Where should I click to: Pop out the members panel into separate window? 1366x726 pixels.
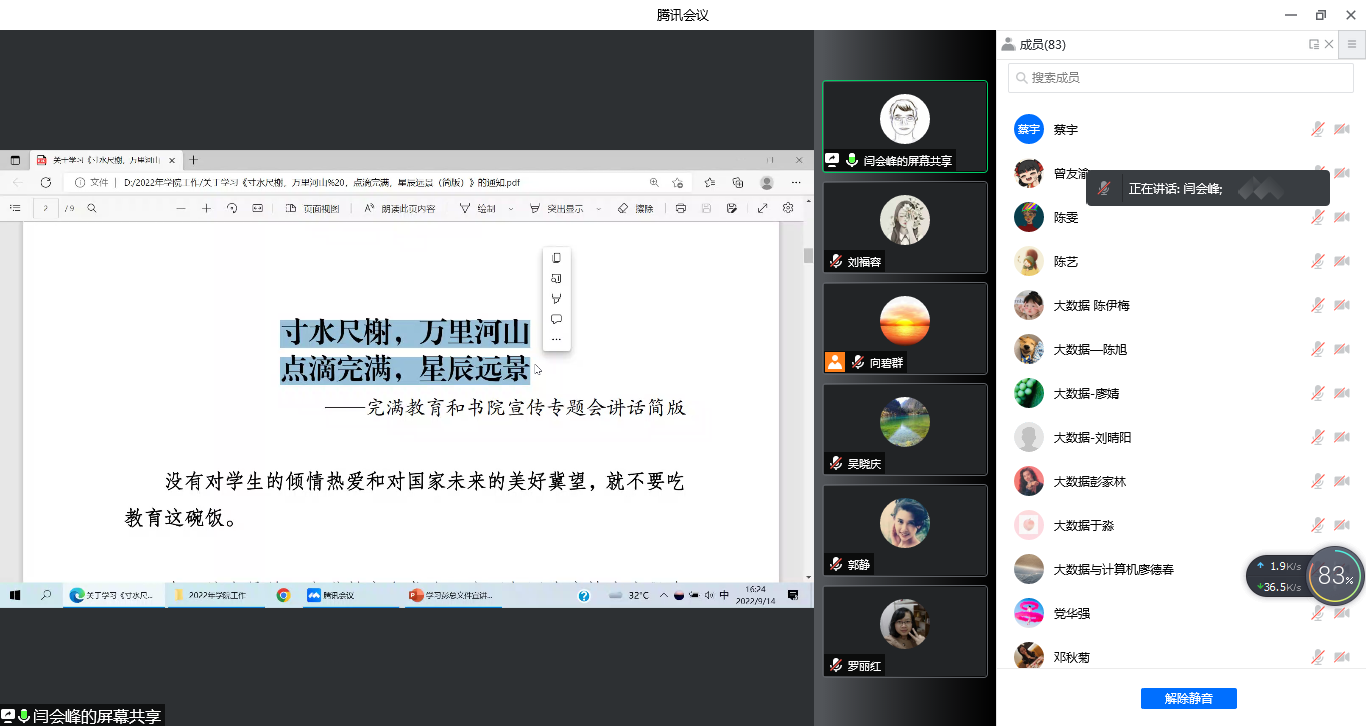tap(1314, 44)
